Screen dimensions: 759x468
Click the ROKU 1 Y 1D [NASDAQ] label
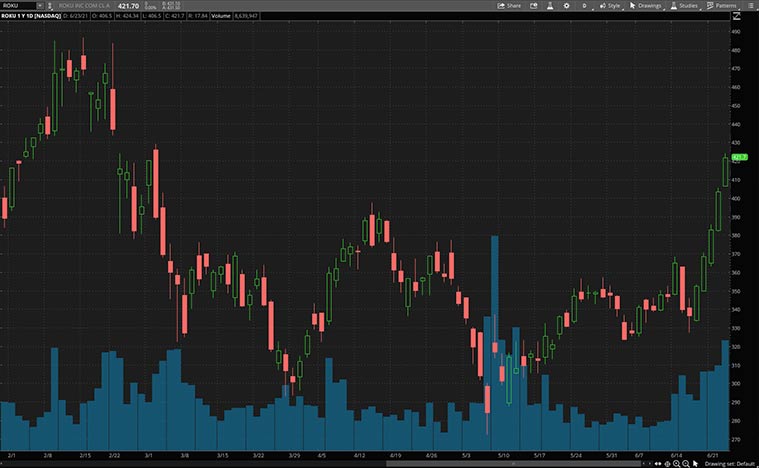coord(30,16)
